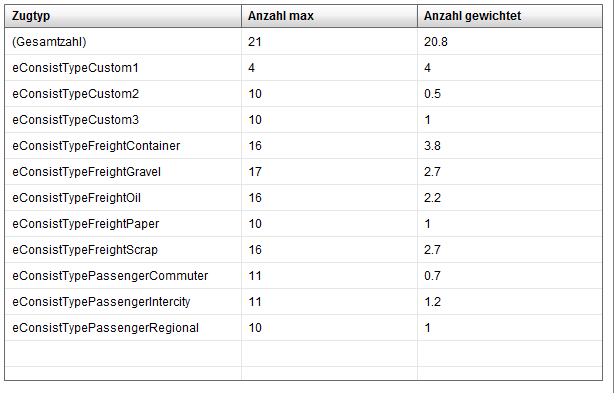The height and width of the screenshot is (393, 614).
Task: Sort by the Zugtyp column header
Action: (x=123, y=16)
